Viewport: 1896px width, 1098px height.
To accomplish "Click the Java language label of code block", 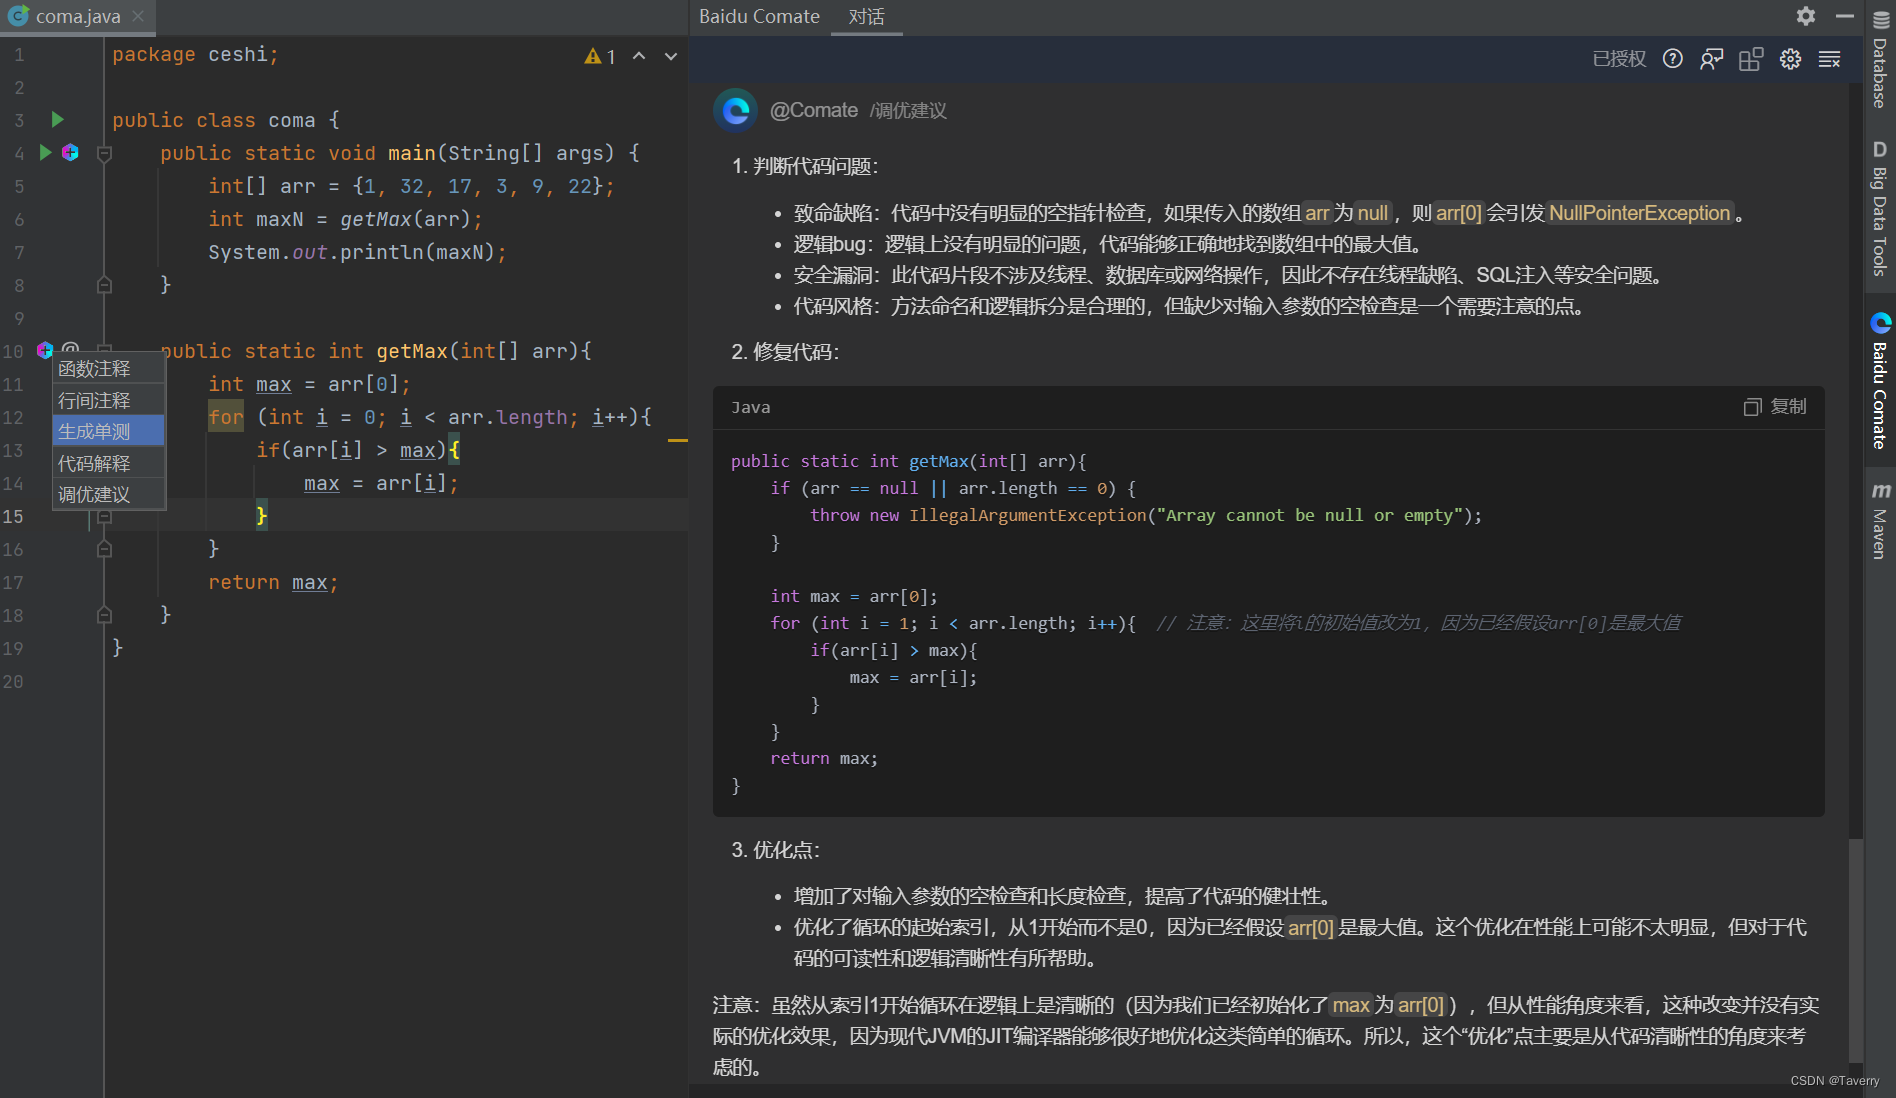I will coord(750,407).
